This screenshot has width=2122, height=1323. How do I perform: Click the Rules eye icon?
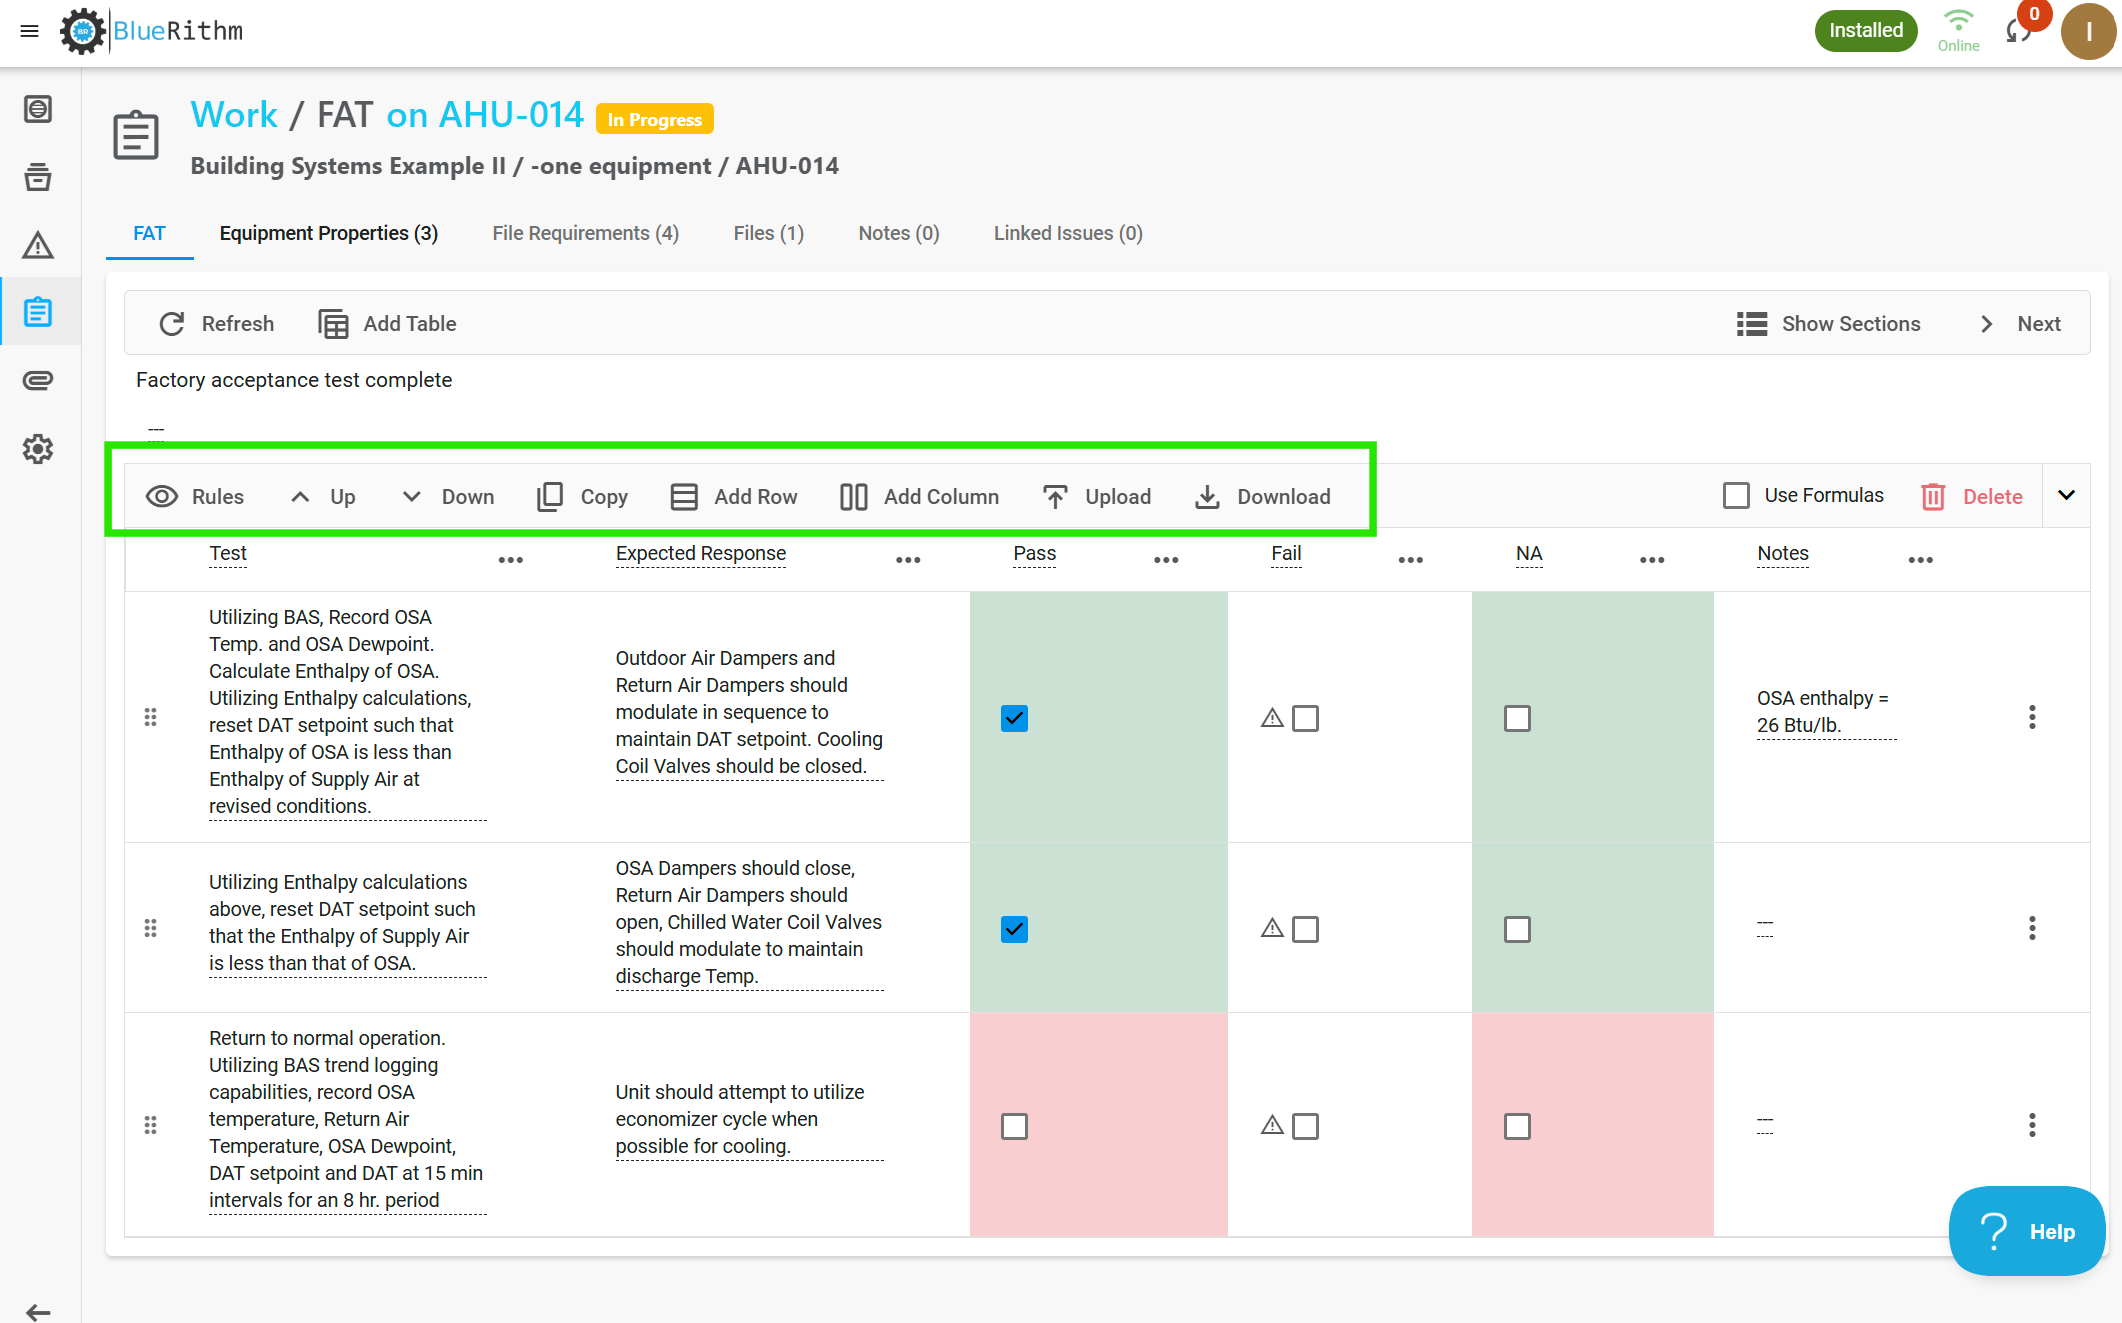tap(162, 497)
